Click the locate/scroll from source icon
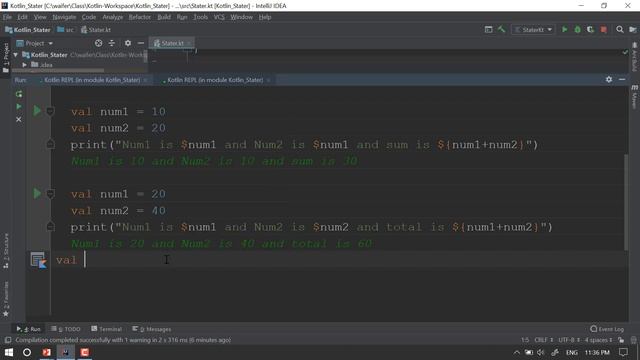The image size is (640, 360). 98,43
